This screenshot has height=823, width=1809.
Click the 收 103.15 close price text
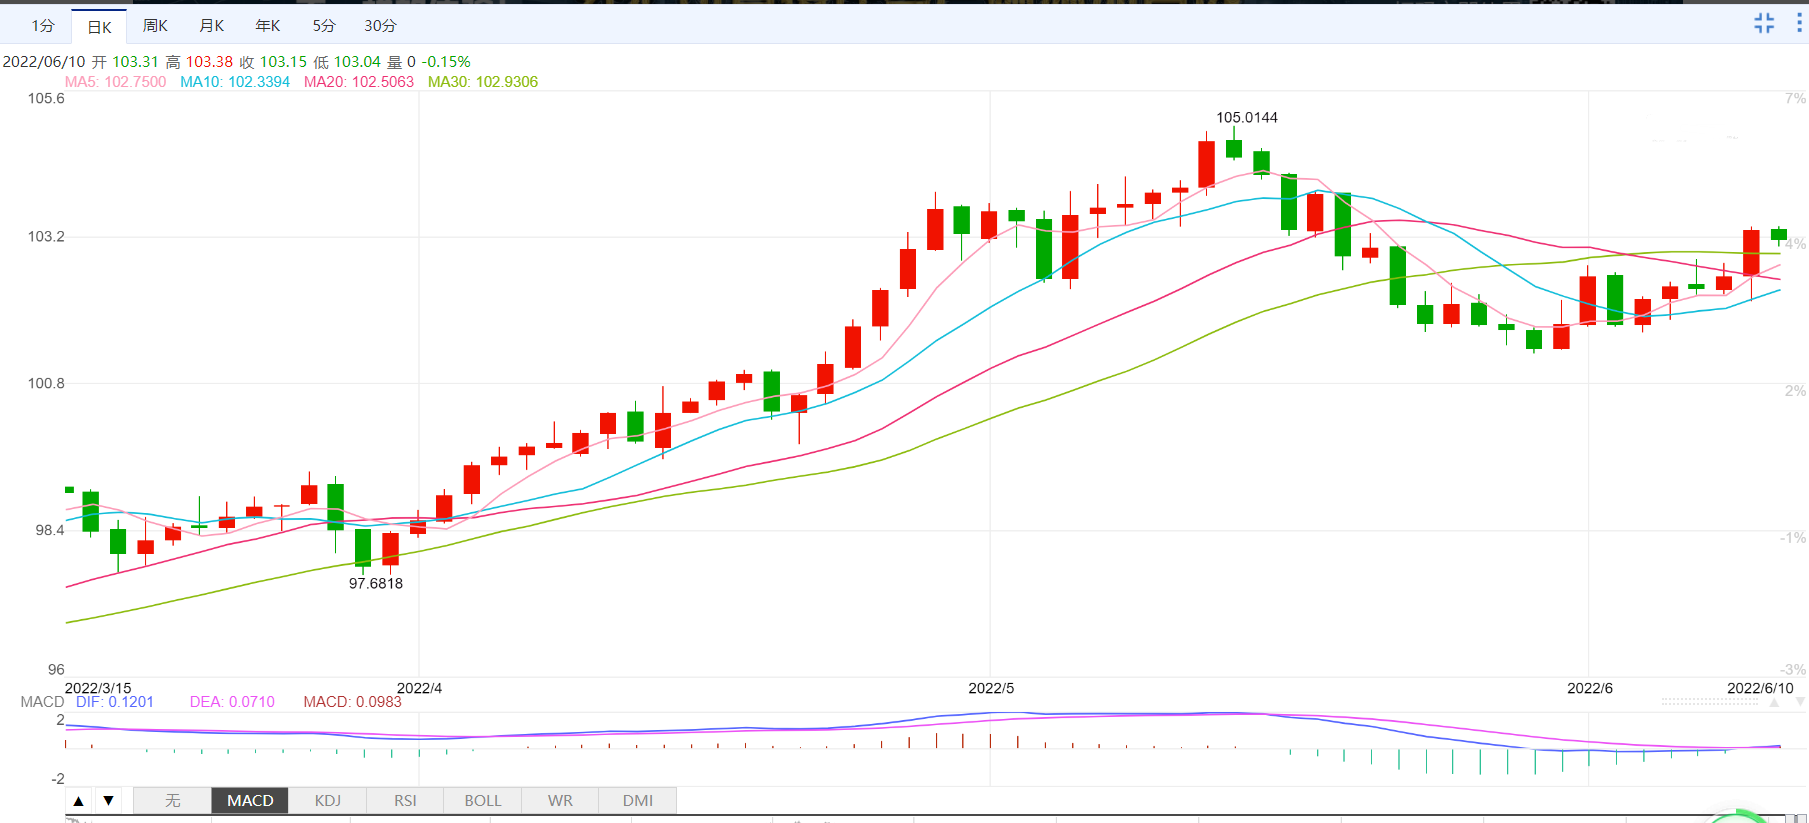tap(273, 62)
